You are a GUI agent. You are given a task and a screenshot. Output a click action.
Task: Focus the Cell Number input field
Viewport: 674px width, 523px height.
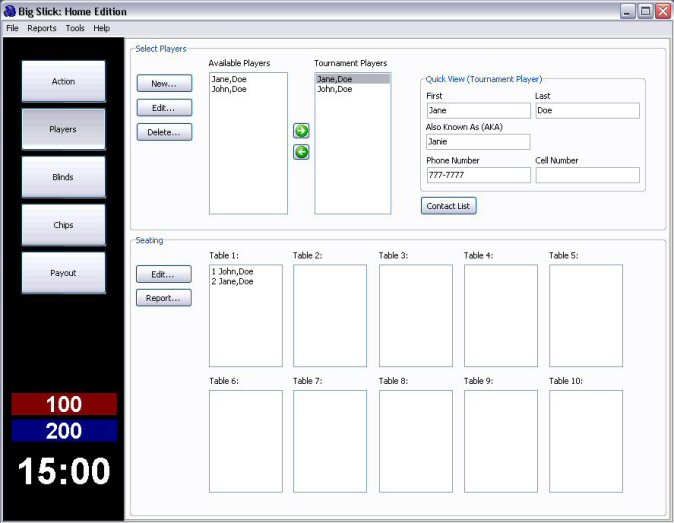point(587,175)
